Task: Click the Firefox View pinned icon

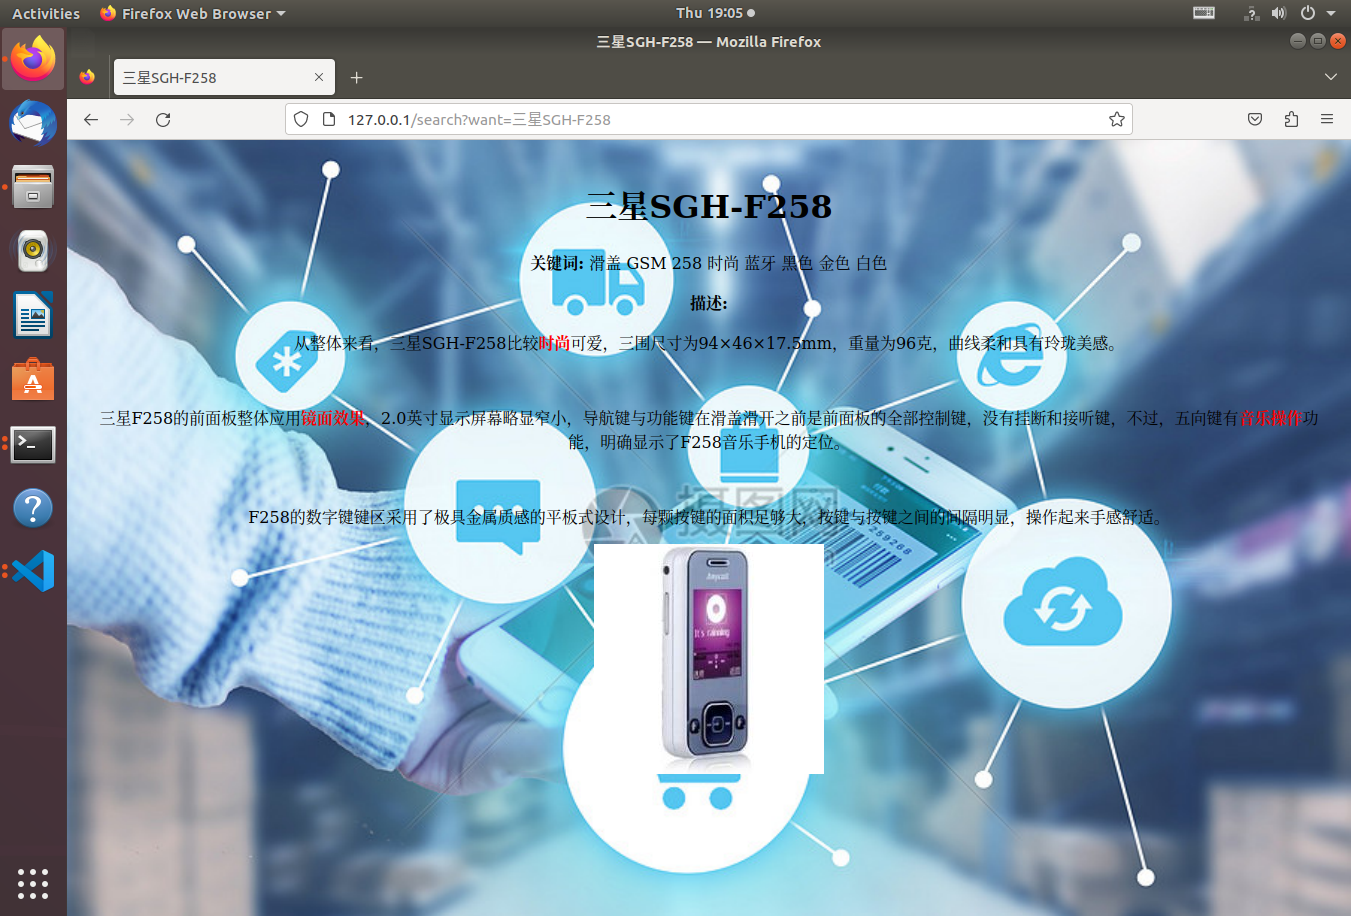Action: point(87,77)
